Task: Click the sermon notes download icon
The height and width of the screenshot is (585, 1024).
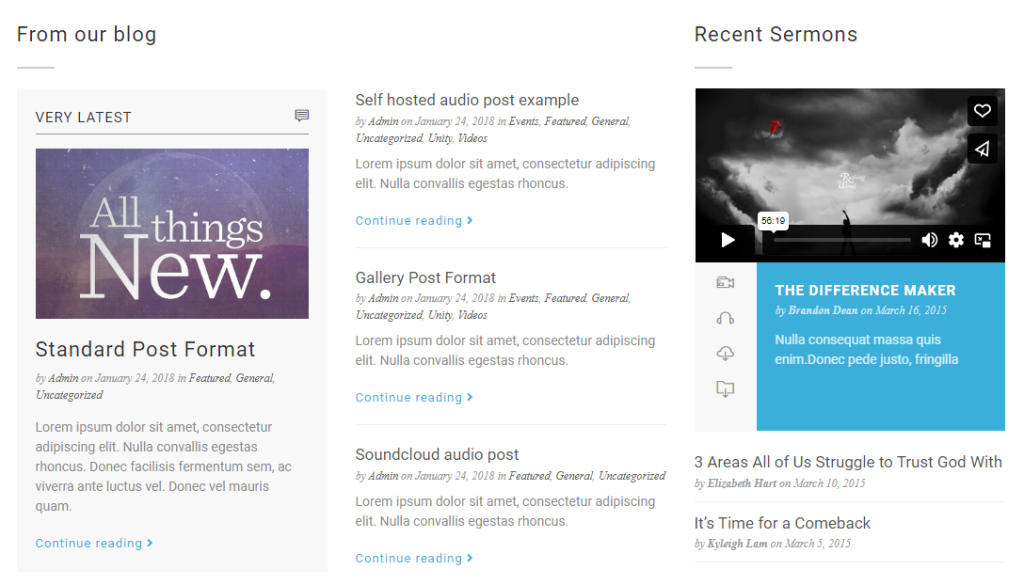Action: tap(725, 389)
